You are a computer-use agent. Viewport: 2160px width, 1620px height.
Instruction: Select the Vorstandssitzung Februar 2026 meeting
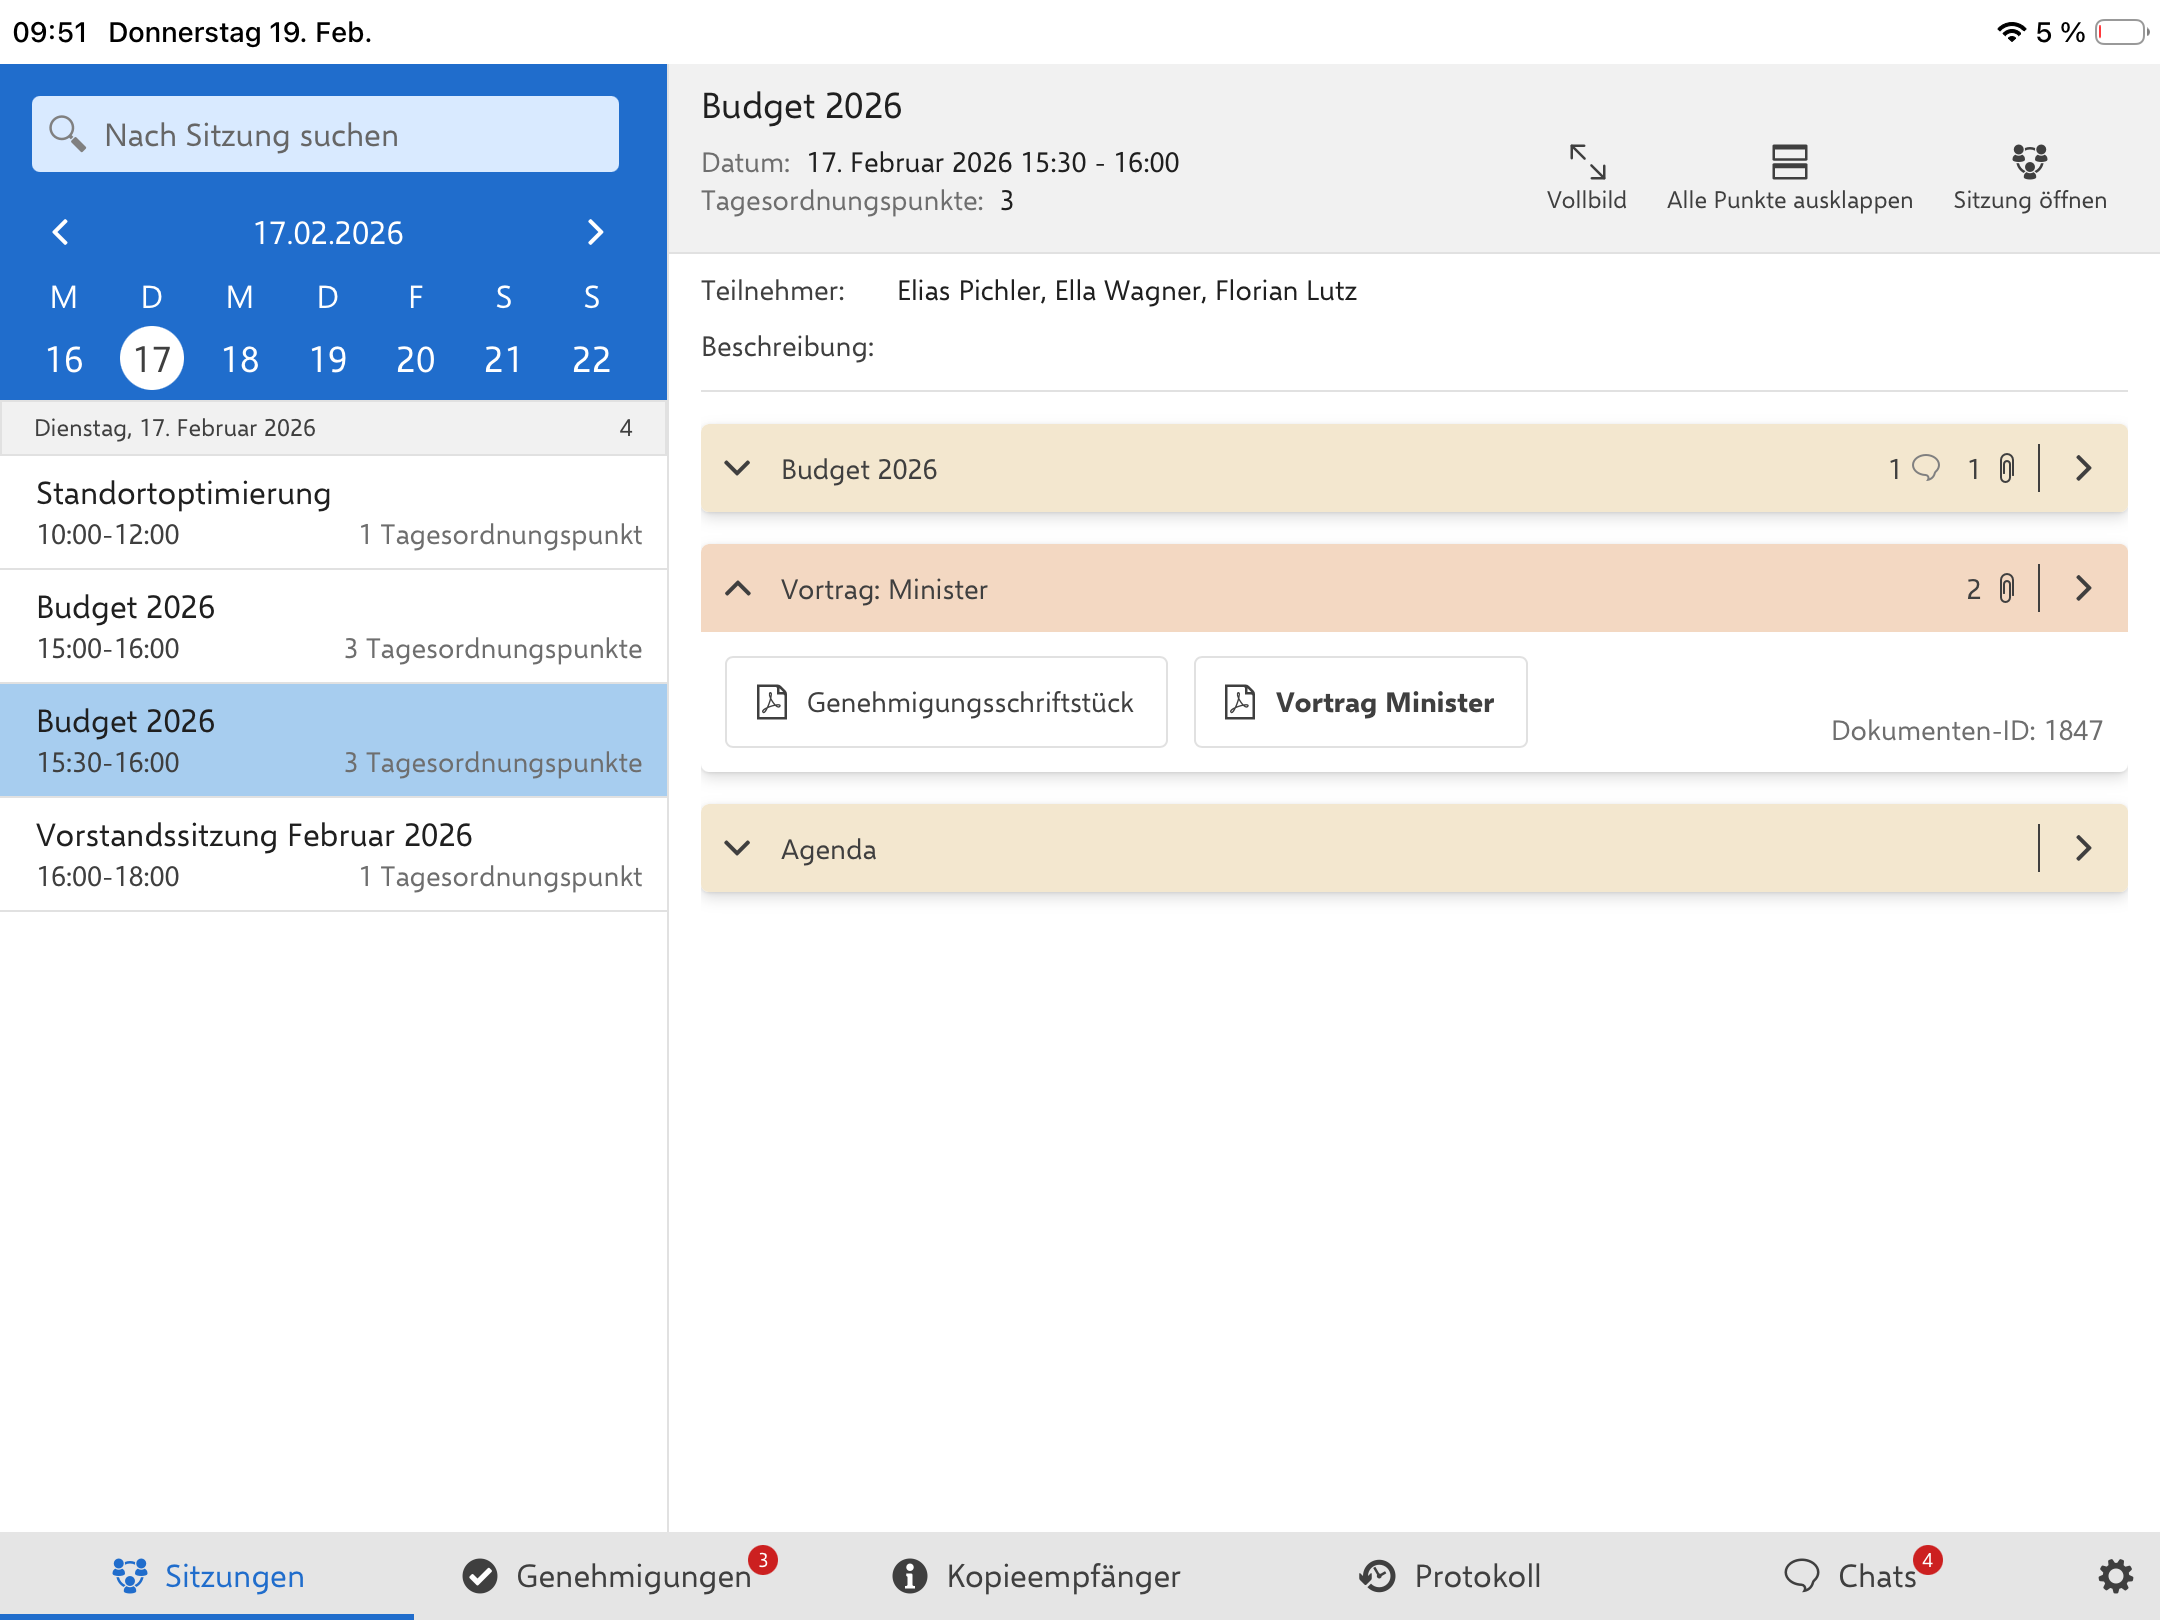click(x=333, y=854)
